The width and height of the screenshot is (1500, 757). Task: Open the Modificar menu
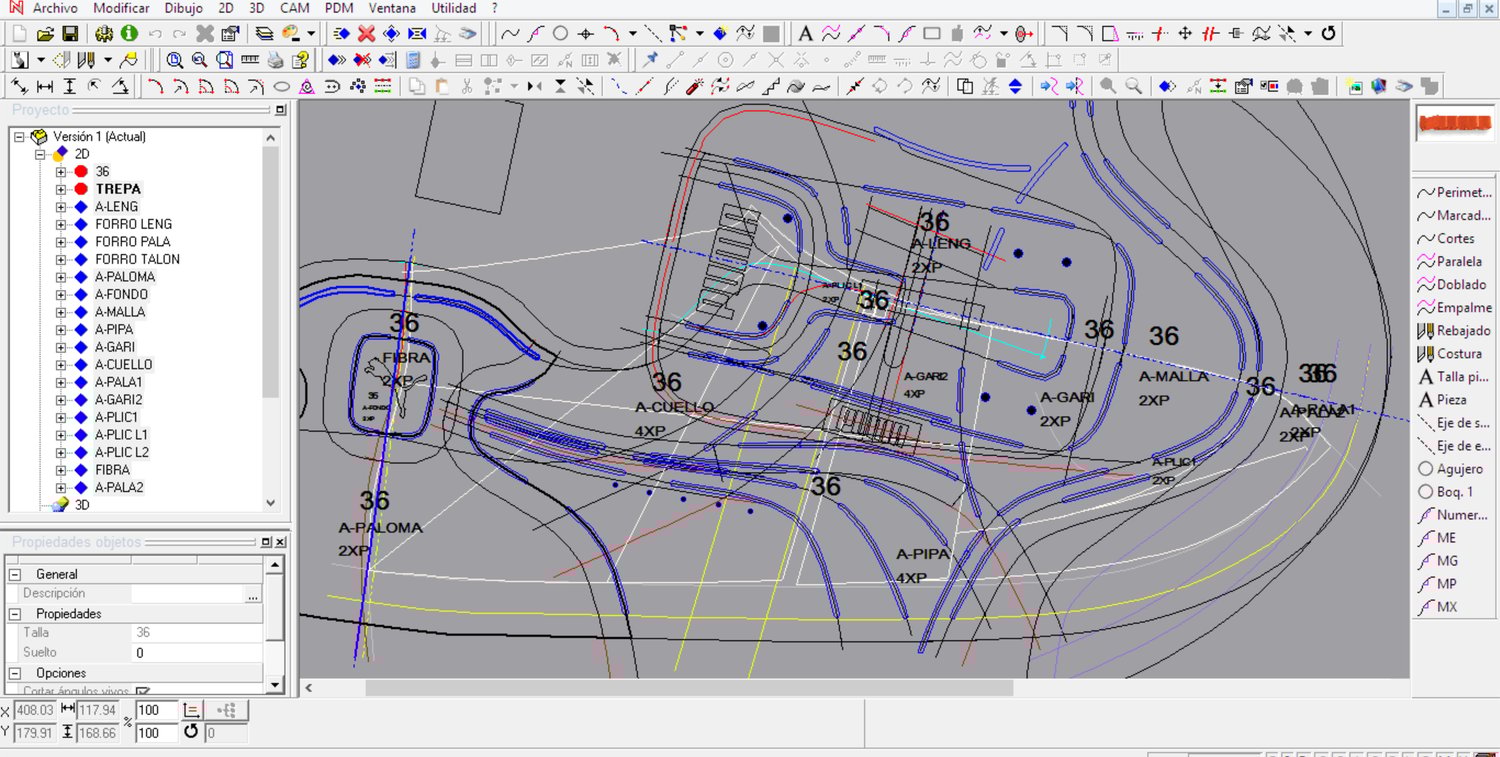[x=121, y=8]
